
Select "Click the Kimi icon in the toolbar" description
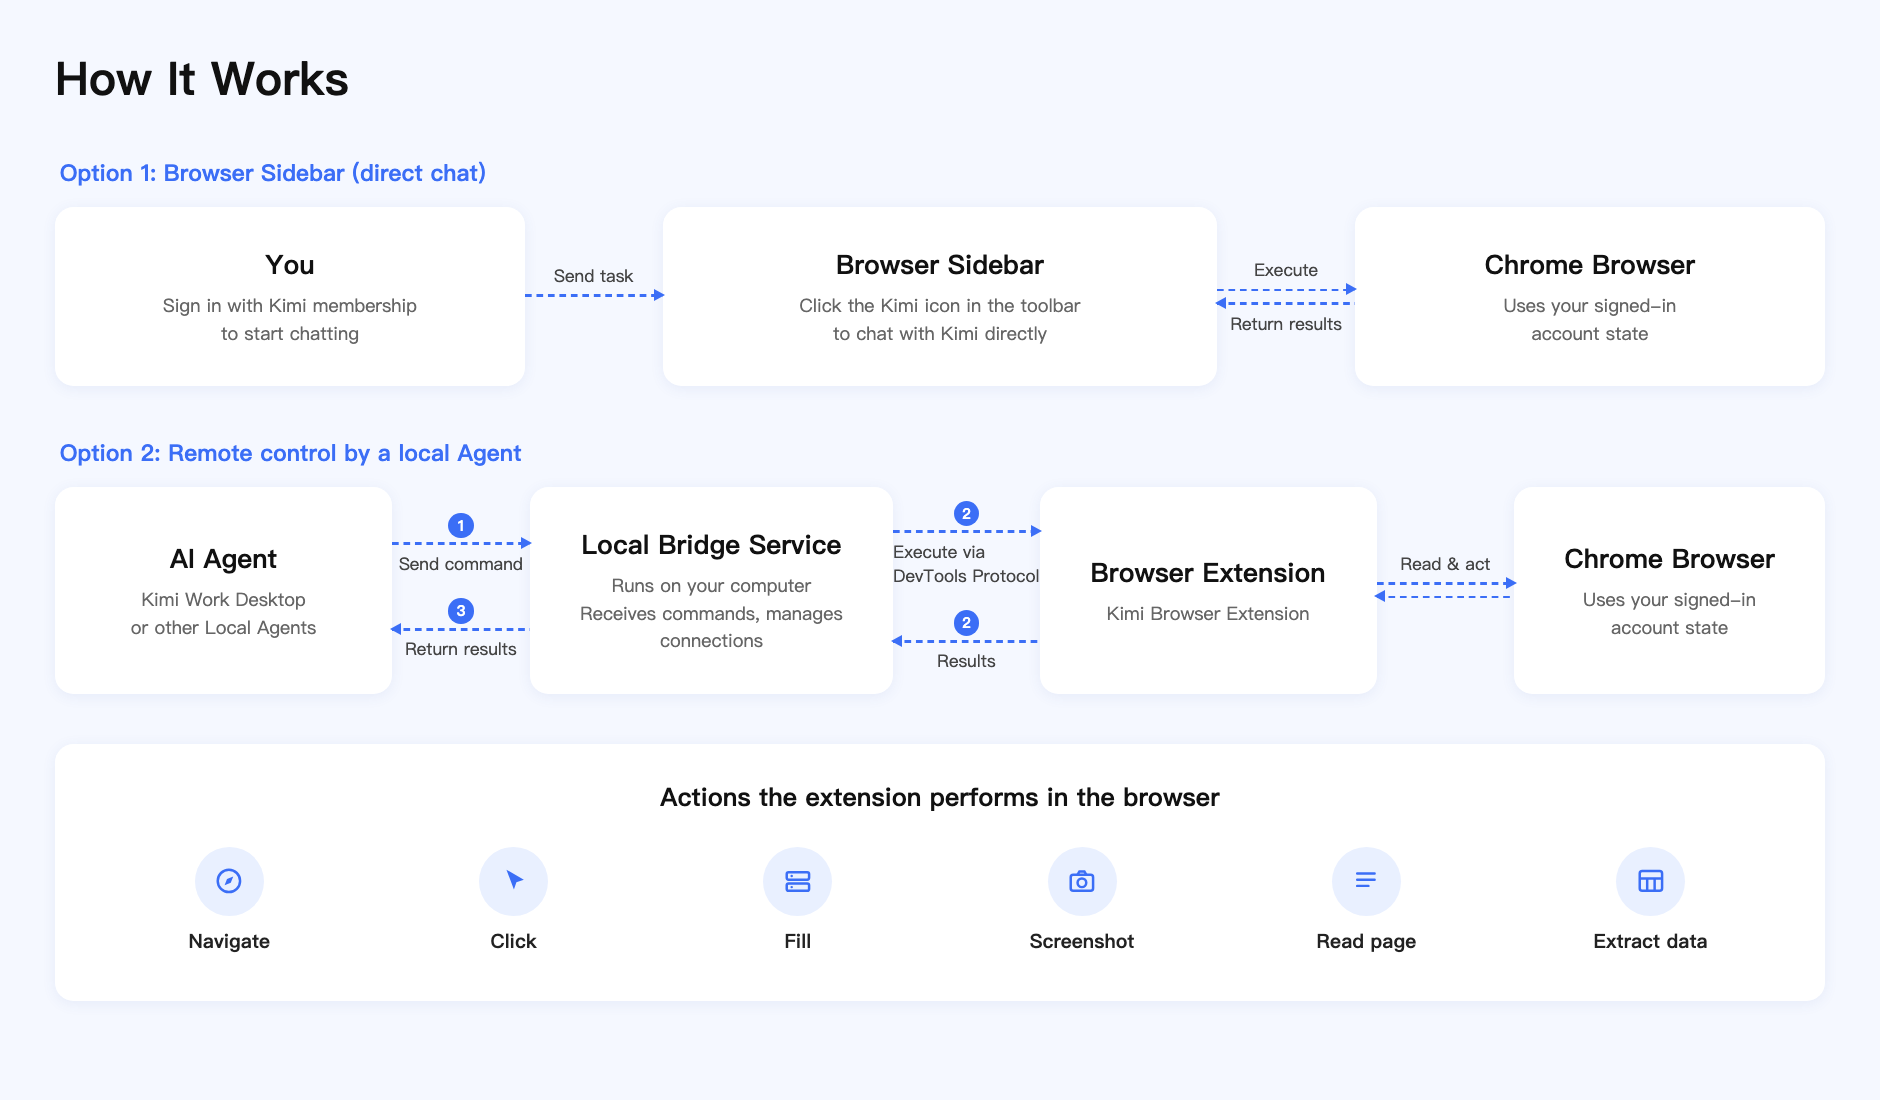tap(940, 306)
